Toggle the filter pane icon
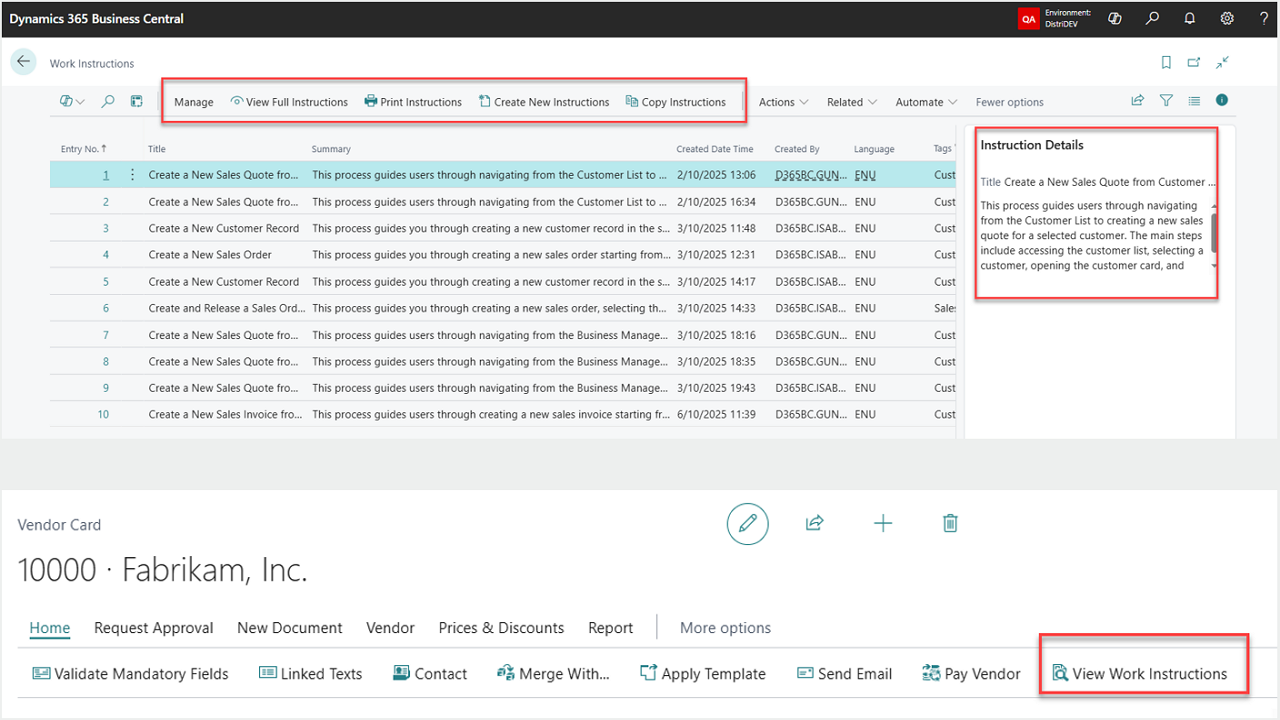 click(1166, 100)
